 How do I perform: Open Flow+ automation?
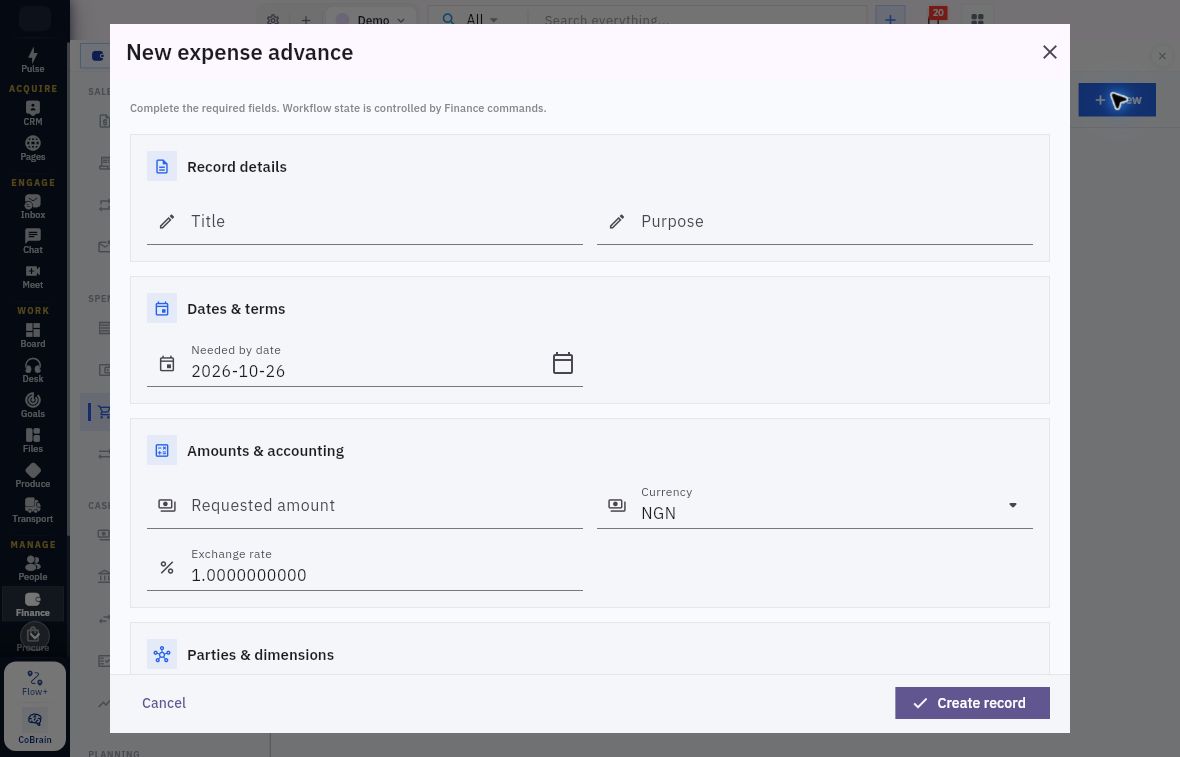[x=35, y=683]
